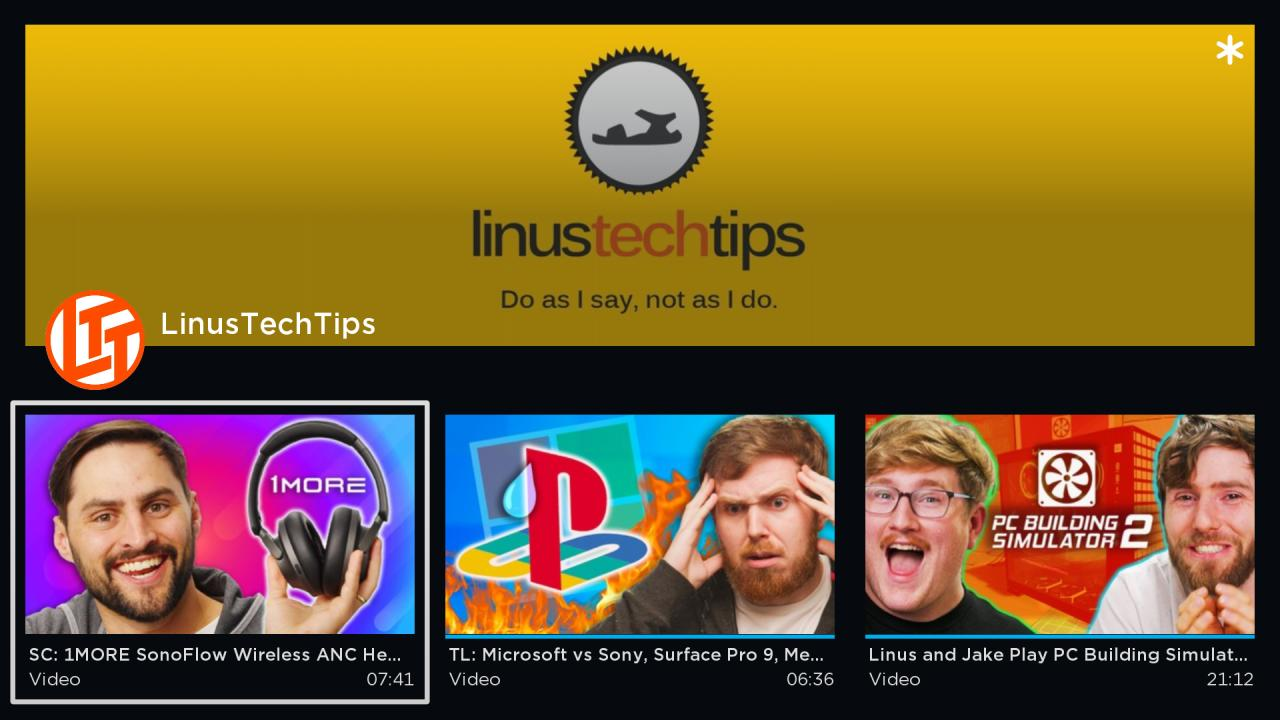Click the asterisk options icon
Image resolution: width=1280 pixels, height=720 pixels.
1229,51
